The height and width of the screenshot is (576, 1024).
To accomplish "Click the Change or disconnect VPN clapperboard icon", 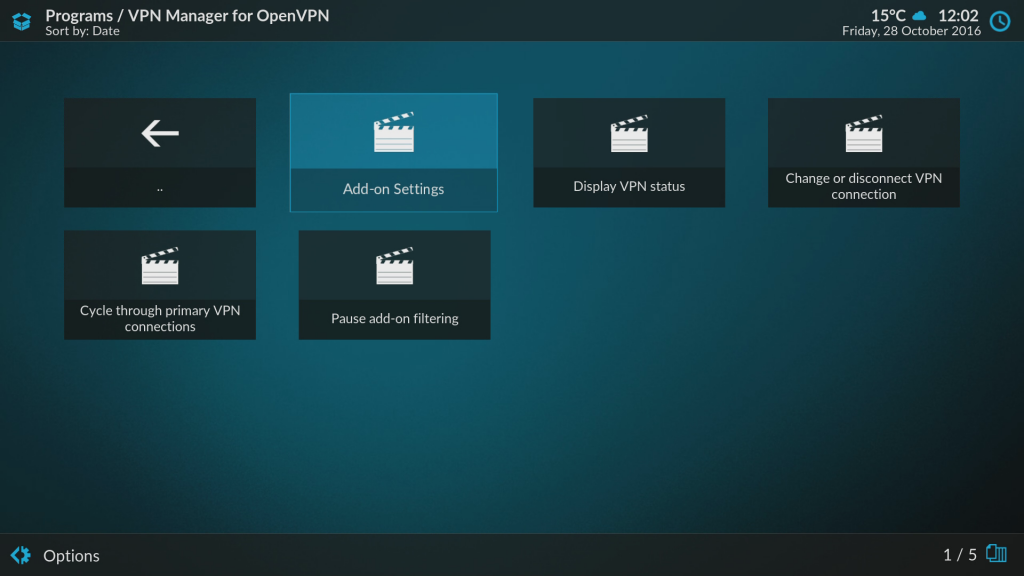I will [863, 134].
